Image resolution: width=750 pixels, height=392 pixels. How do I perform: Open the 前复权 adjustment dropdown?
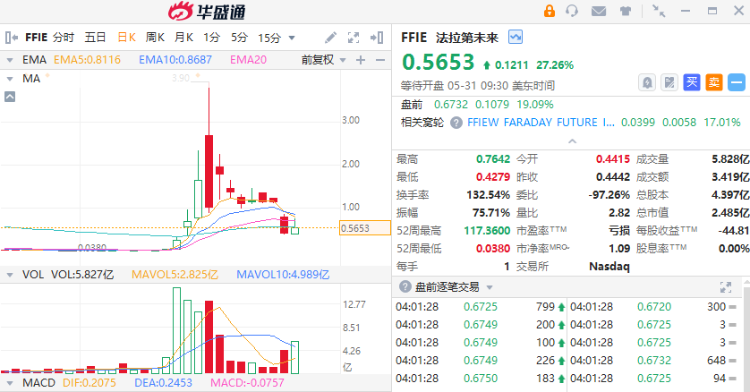(324, 60)
